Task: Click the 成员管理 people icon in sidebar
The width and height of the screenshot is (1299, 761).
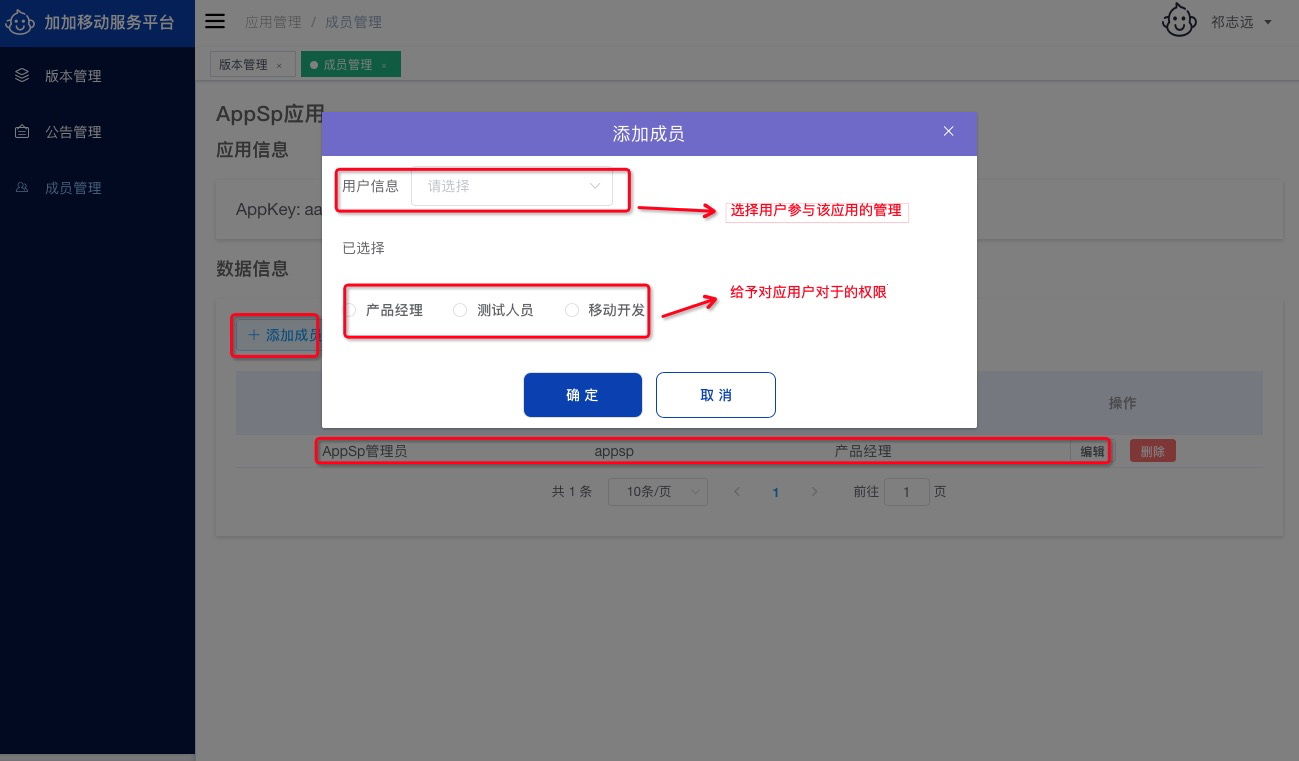Action: 22,188
